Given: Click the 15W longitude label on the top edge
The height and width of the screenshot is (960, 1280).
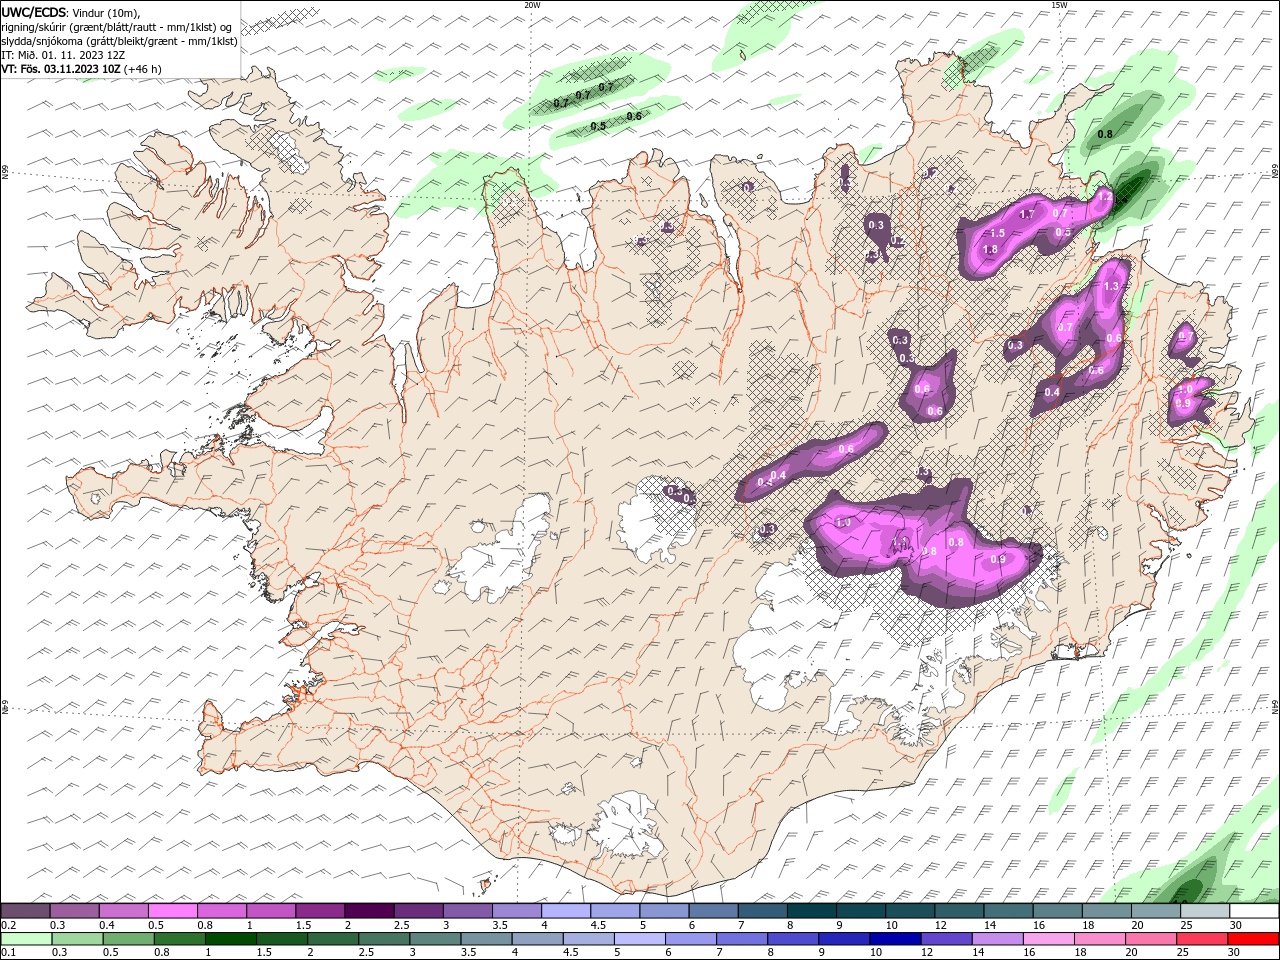Looking at the screenshot, I should click(1059, 5).
